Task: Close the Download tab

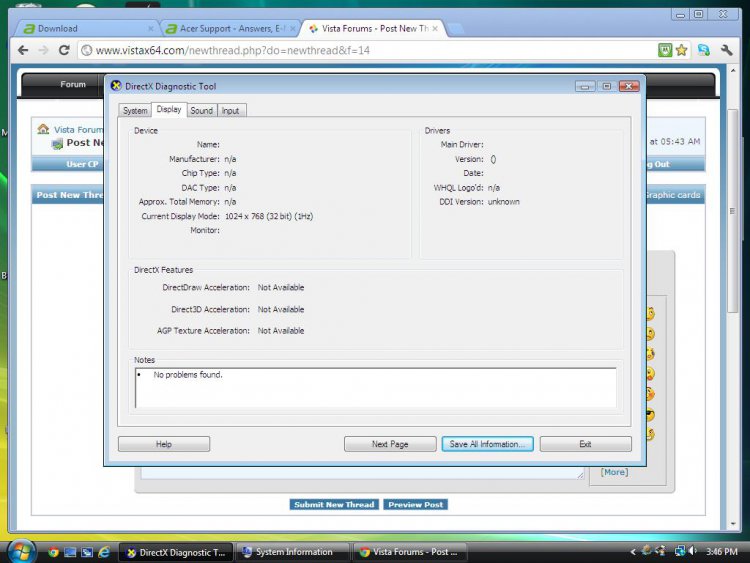Action: point(151,29)
